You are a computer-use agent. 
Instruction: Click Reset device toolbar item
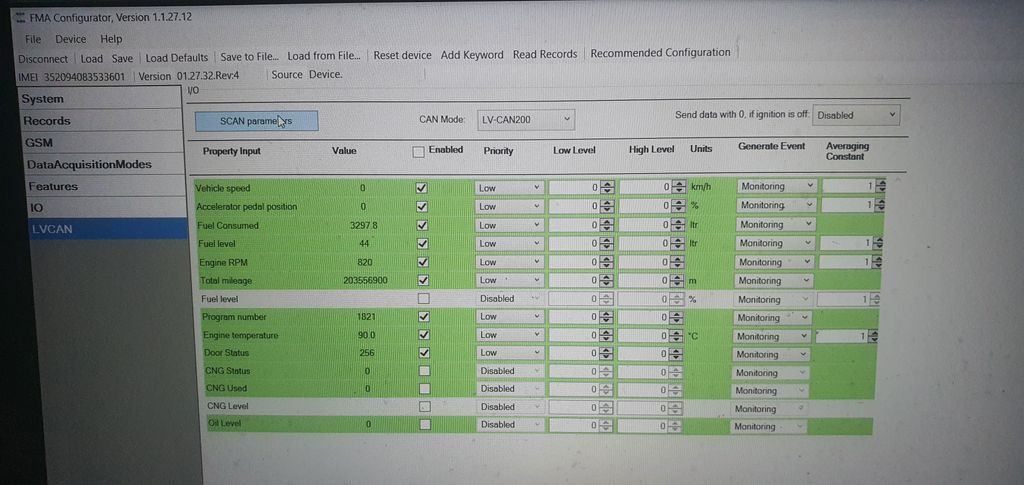coord(402,55)
